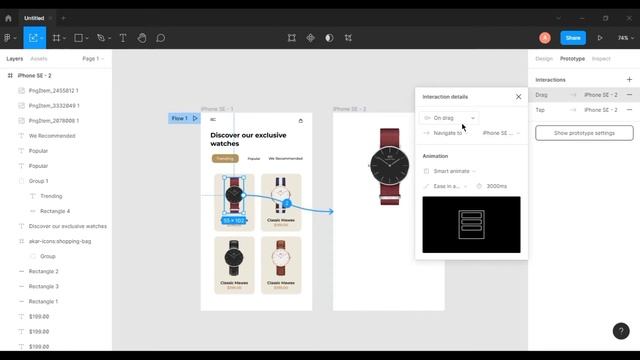Screen dimensions: 640x360
Task: Expand the Shape tool options arrow
Action: (87, 38)
